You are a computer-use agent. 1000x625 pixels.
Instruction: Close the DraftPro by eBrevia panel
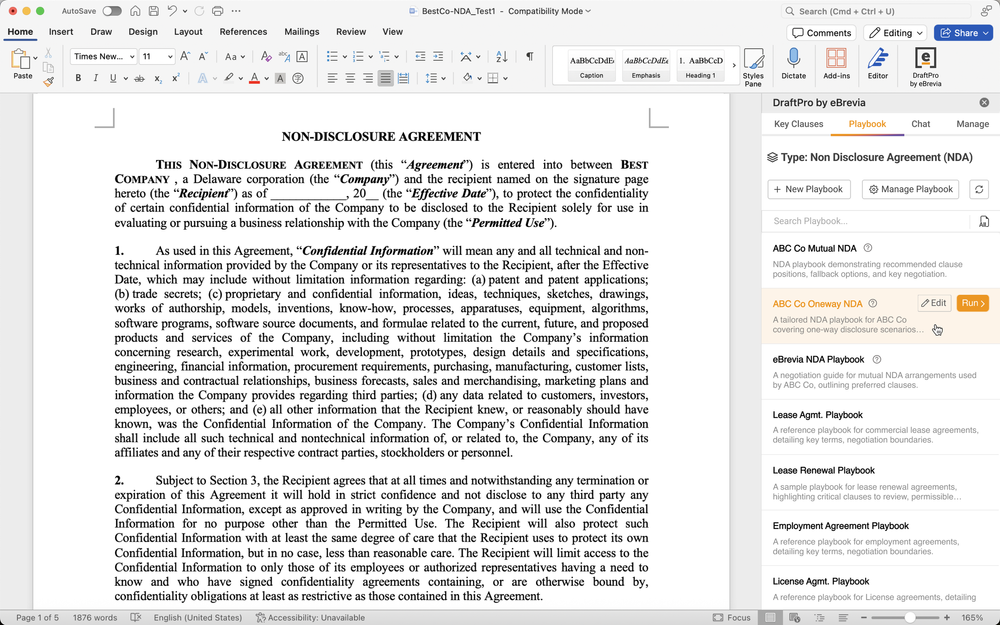(984, 102)
